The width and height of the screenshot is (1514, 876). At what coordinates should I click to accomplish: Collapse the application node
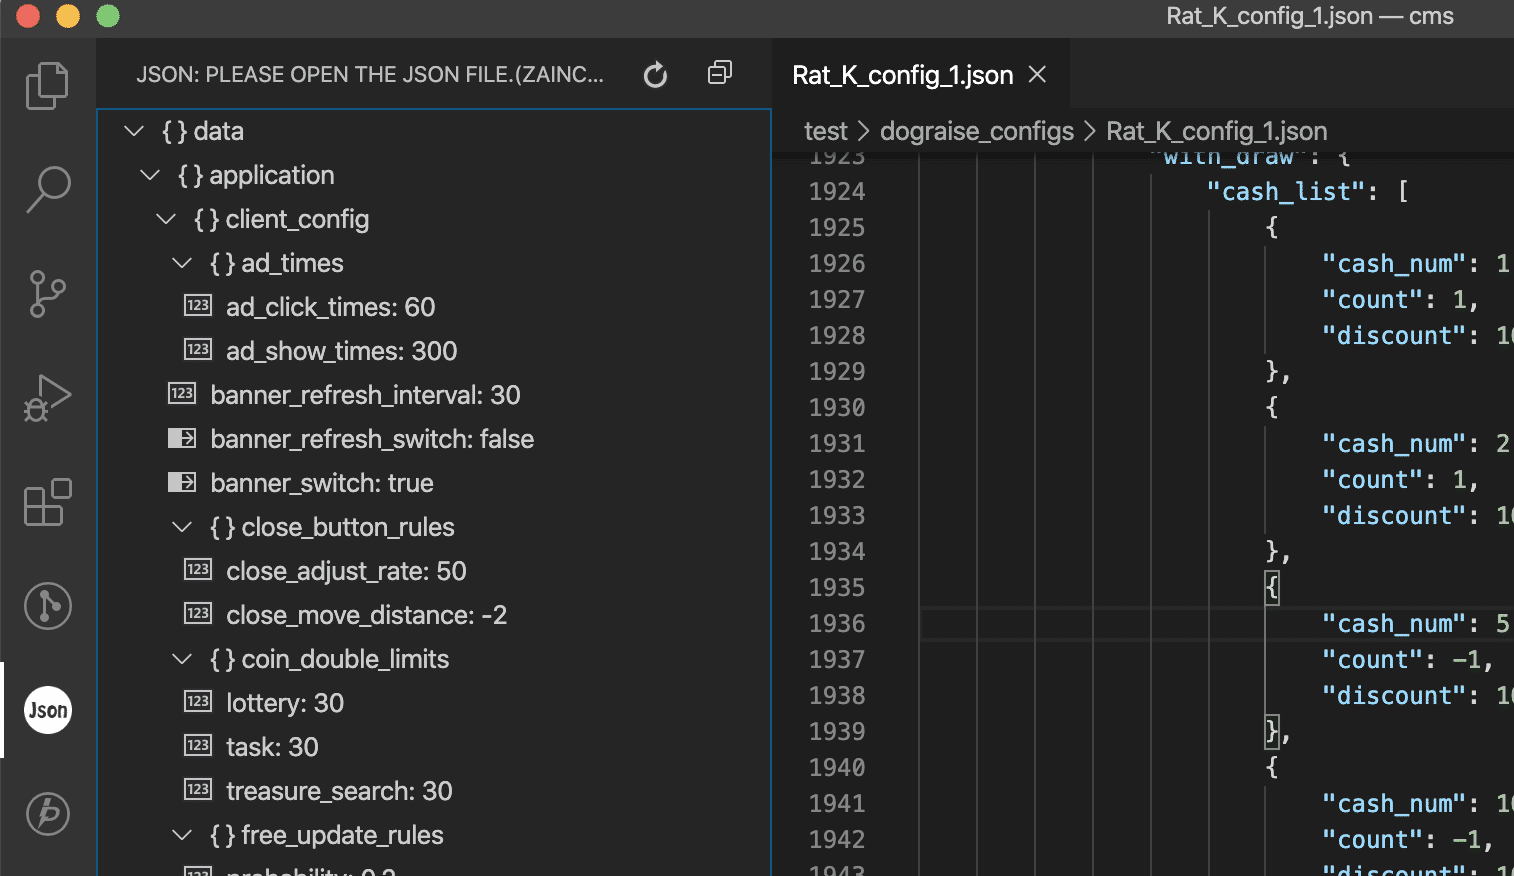150,175
